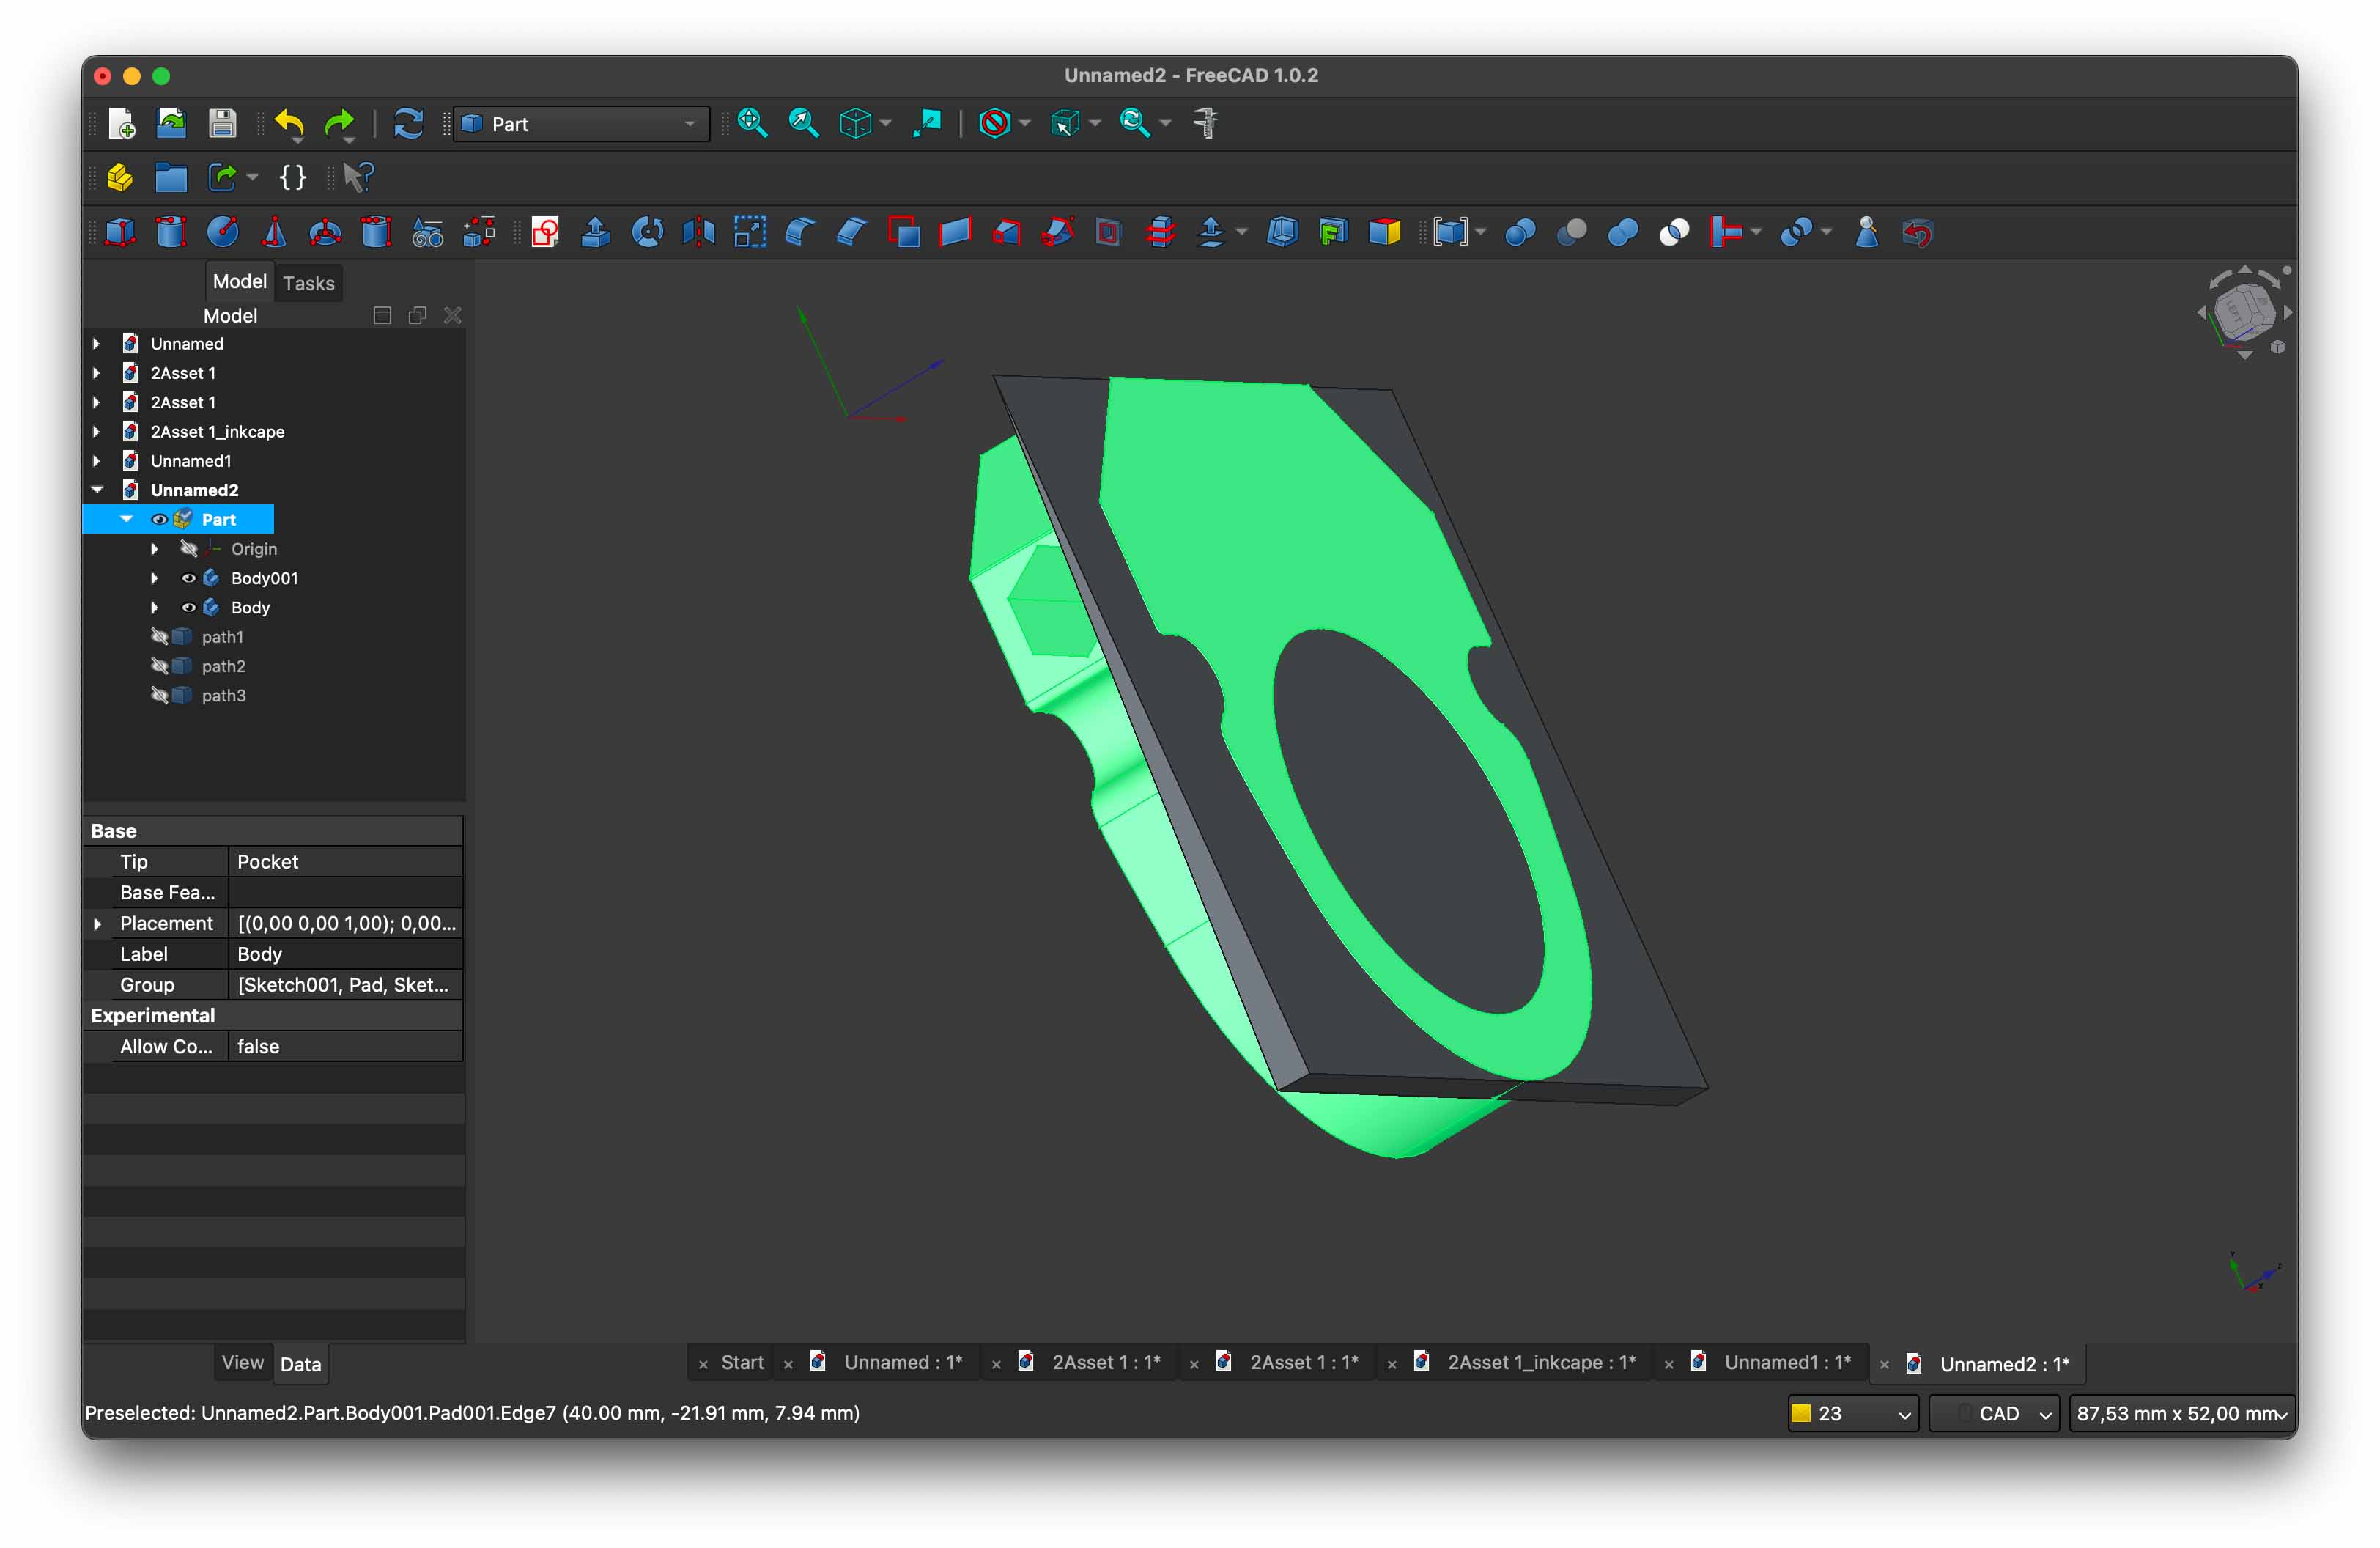
Task: Create a torus primitive
Action: [325, 233]
